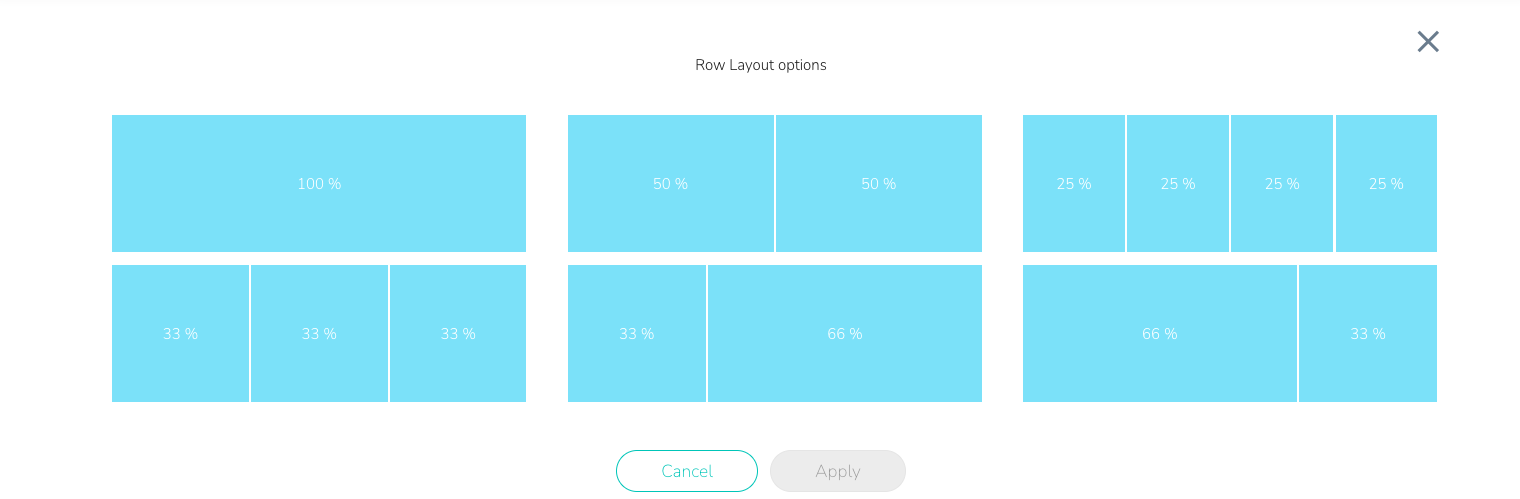
Task: Select the third 25 % column block
Action: (1281, 183)
